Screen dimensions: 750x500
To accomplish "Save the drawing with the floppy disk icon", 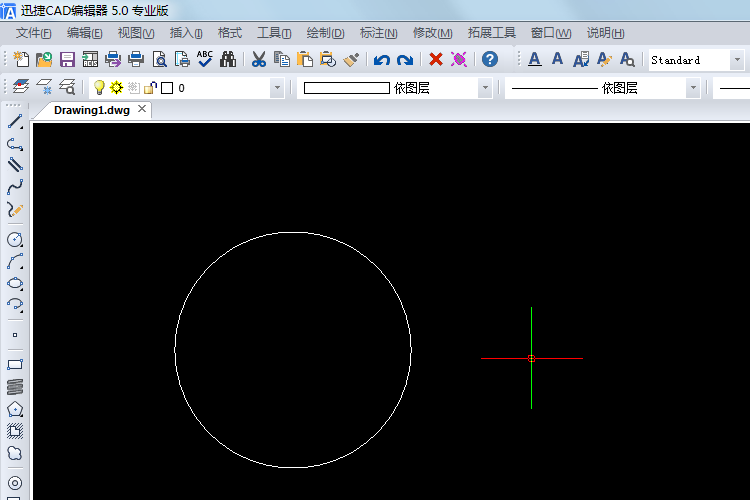I will pyautogui.click(x=67, y=59).
